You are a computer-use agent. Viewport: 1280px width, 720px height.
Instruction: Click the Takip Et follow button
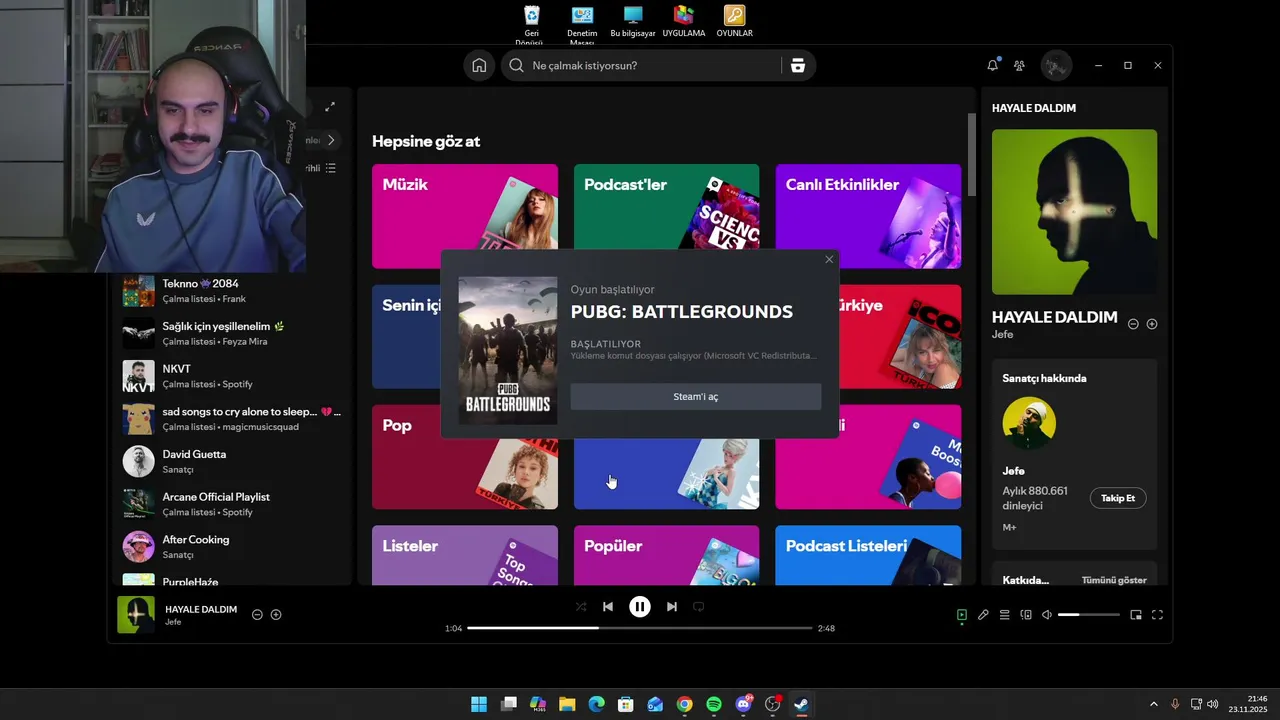tap(1118, 498)
